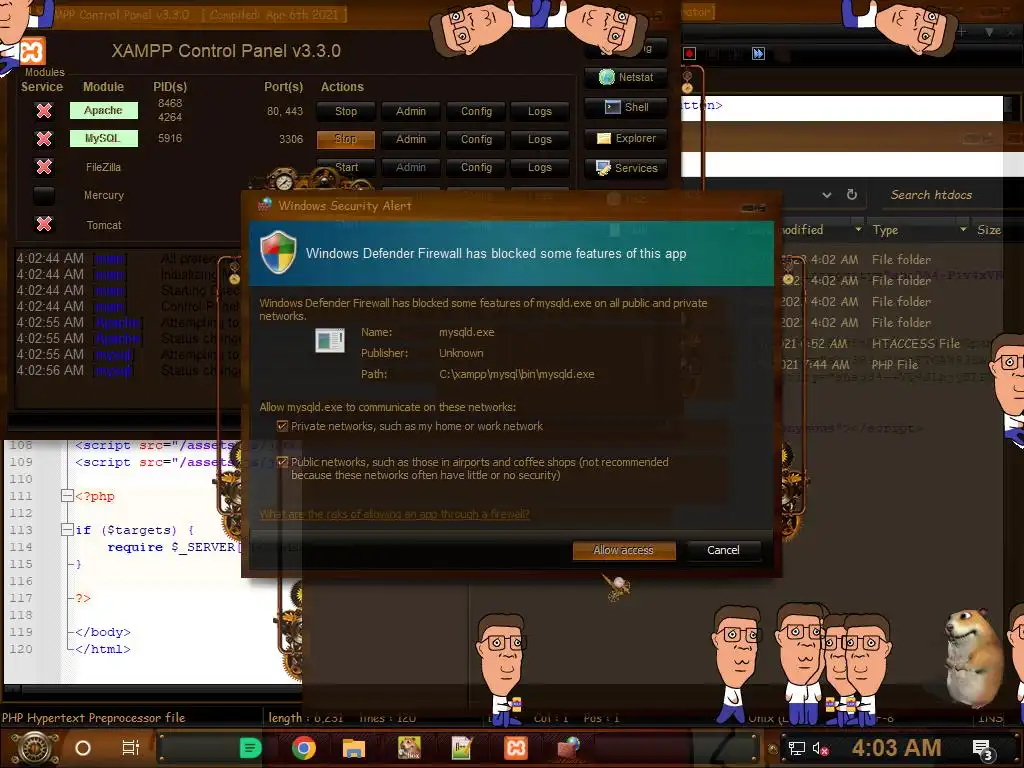1024x768 pixels.
Task: Click the </html> tag in the editor
Action: coord(103,649)
